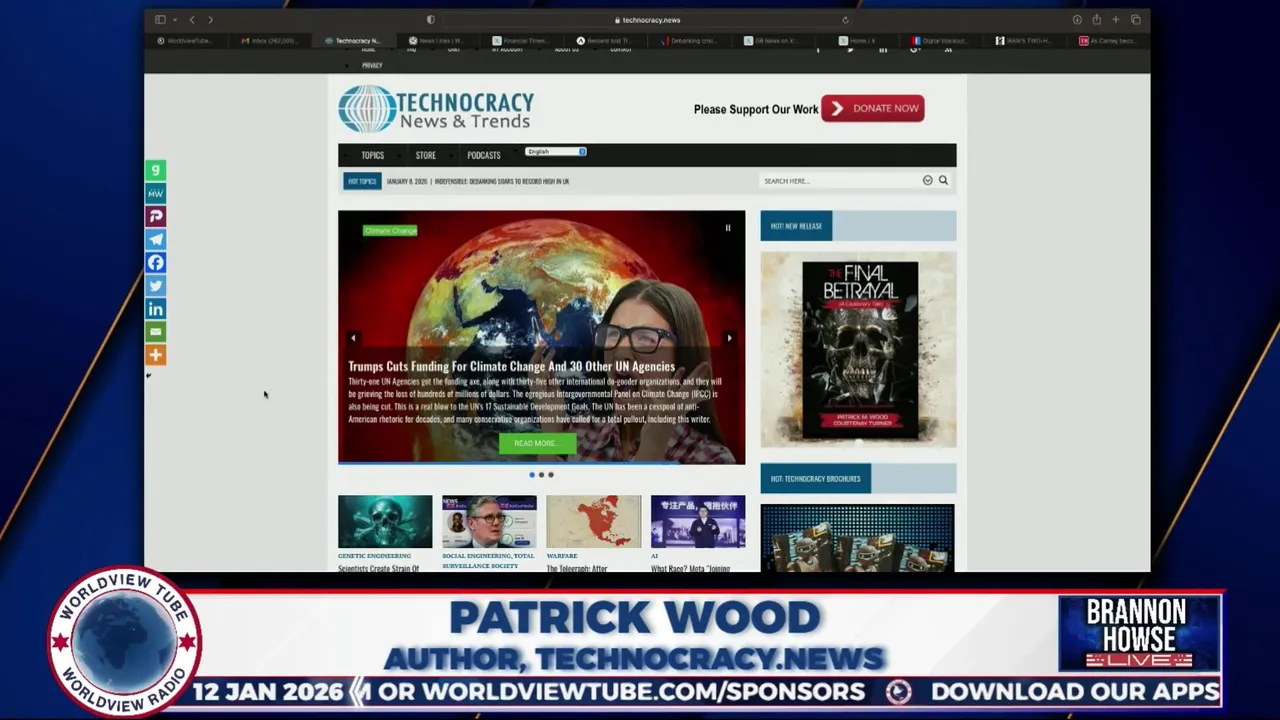Click HOT: TECHNOCRACY BROCHURES heading
The height and width of the screenshot is (720, 1280).
pyautogui.click(x=816, y=479)
